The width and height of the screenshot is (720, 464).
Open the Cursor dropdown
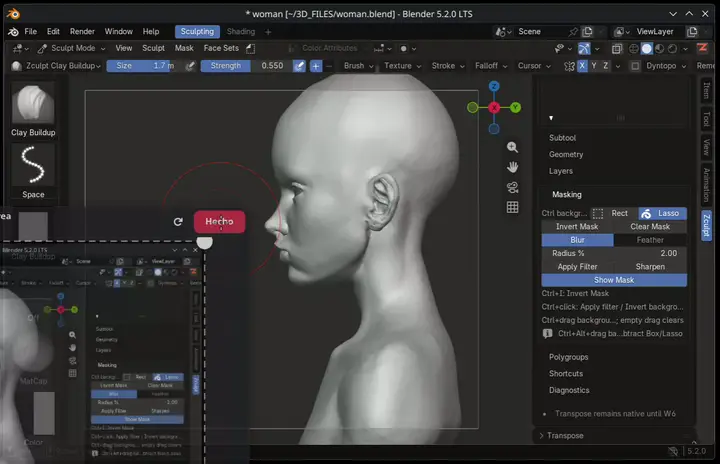(x=534, y=66)
